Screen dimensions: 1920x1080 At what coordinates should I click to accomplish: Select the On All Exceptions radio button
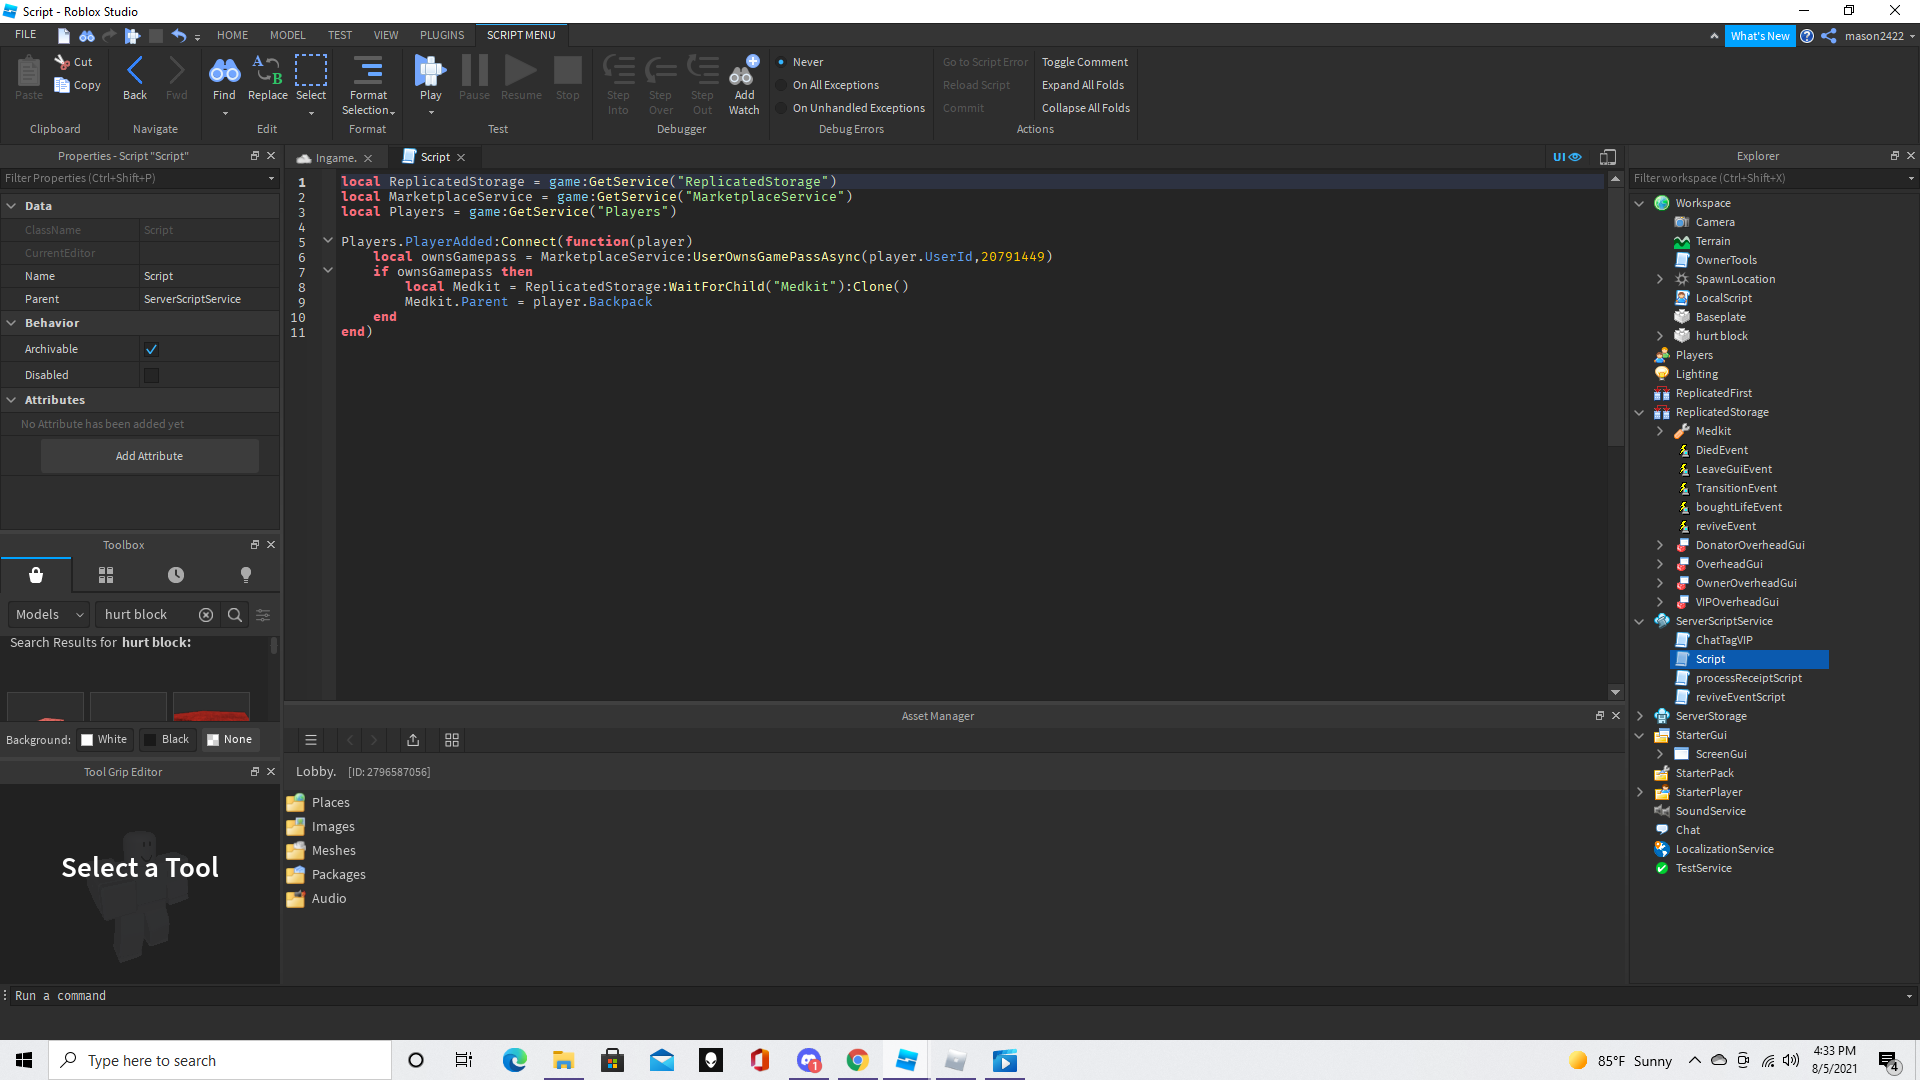click(780, 85)
